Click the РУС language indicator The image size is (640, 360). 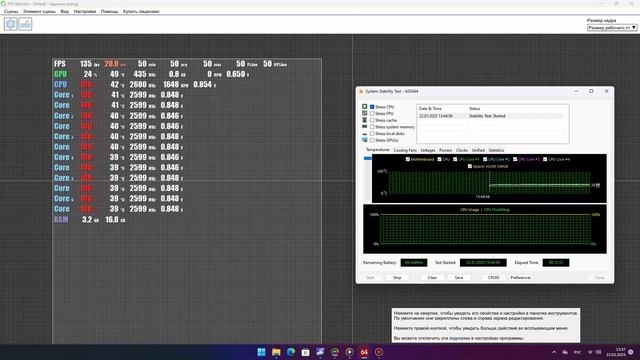pos(578,352)
